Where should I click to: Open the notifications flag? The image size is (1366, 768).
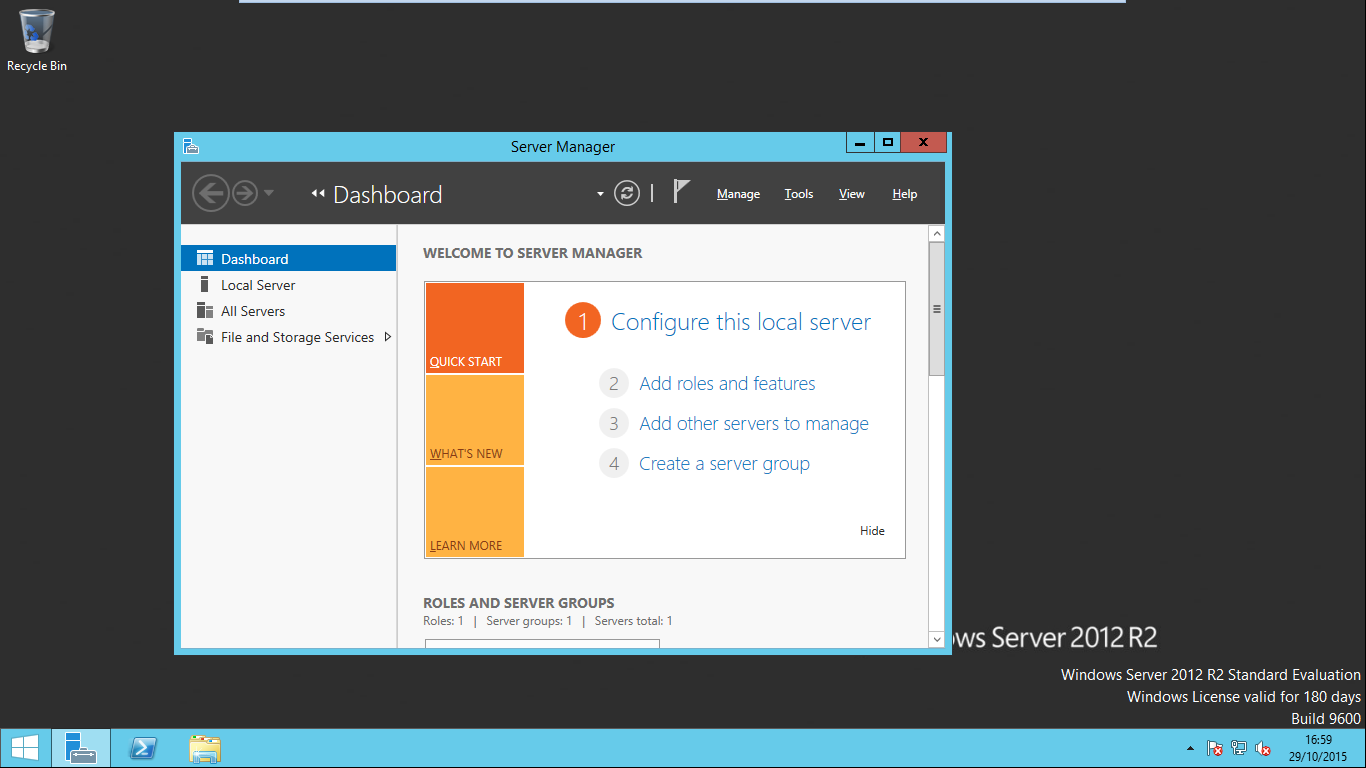click(681, 191)
